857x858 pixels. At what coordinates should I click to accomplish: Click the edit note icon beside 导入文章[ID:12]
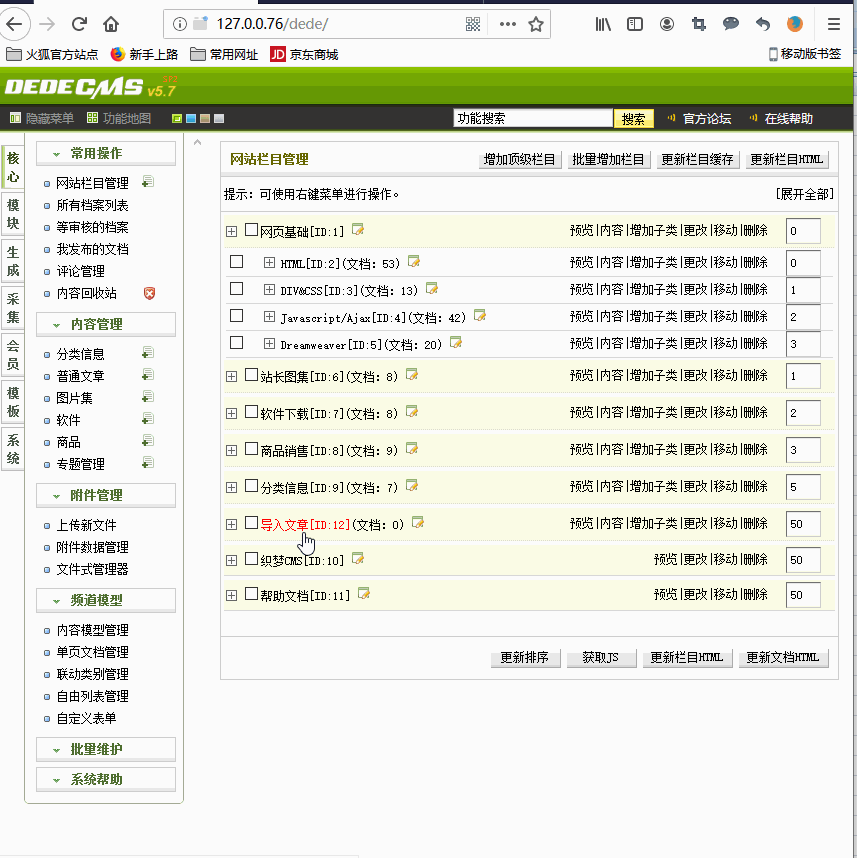click(x=416, y=522)
